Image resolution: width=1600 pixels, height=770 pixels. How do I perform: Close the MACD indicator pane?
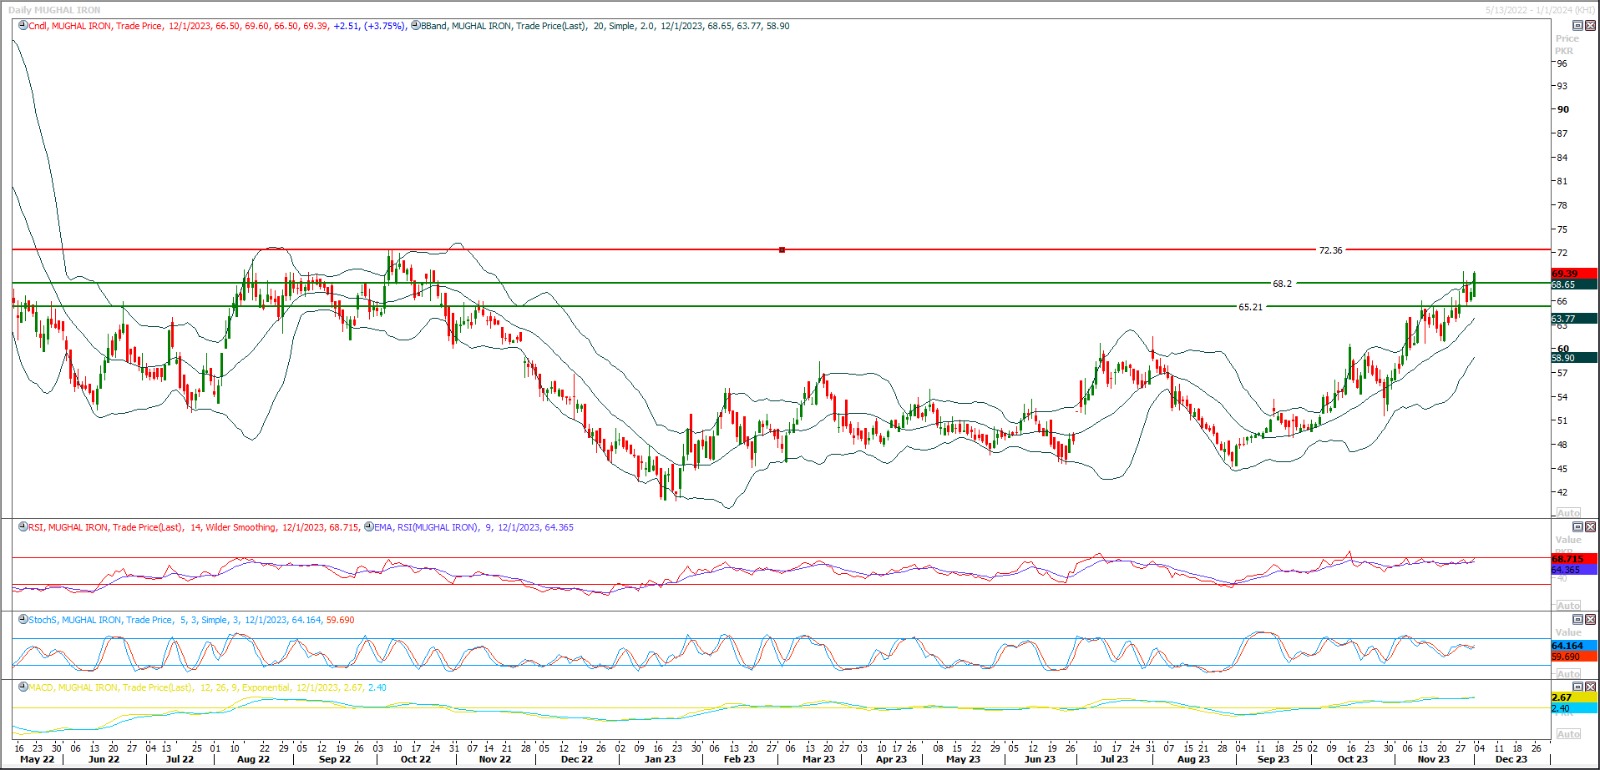(1590, 687)
